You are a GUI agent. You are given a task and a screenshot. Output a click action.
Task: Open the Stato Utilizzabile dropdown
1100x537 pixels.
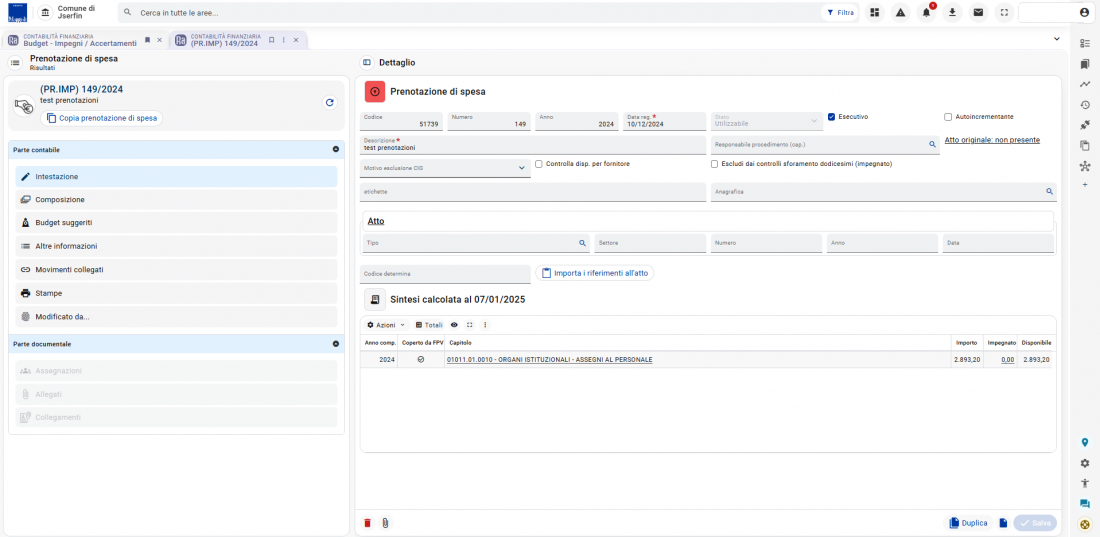[765, 121]
